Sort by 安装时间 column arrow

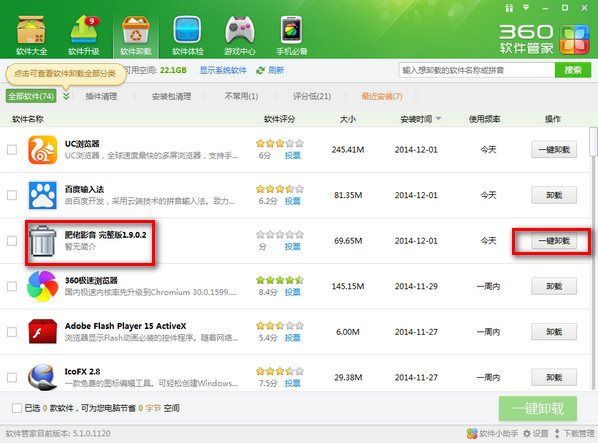point(438,119)
